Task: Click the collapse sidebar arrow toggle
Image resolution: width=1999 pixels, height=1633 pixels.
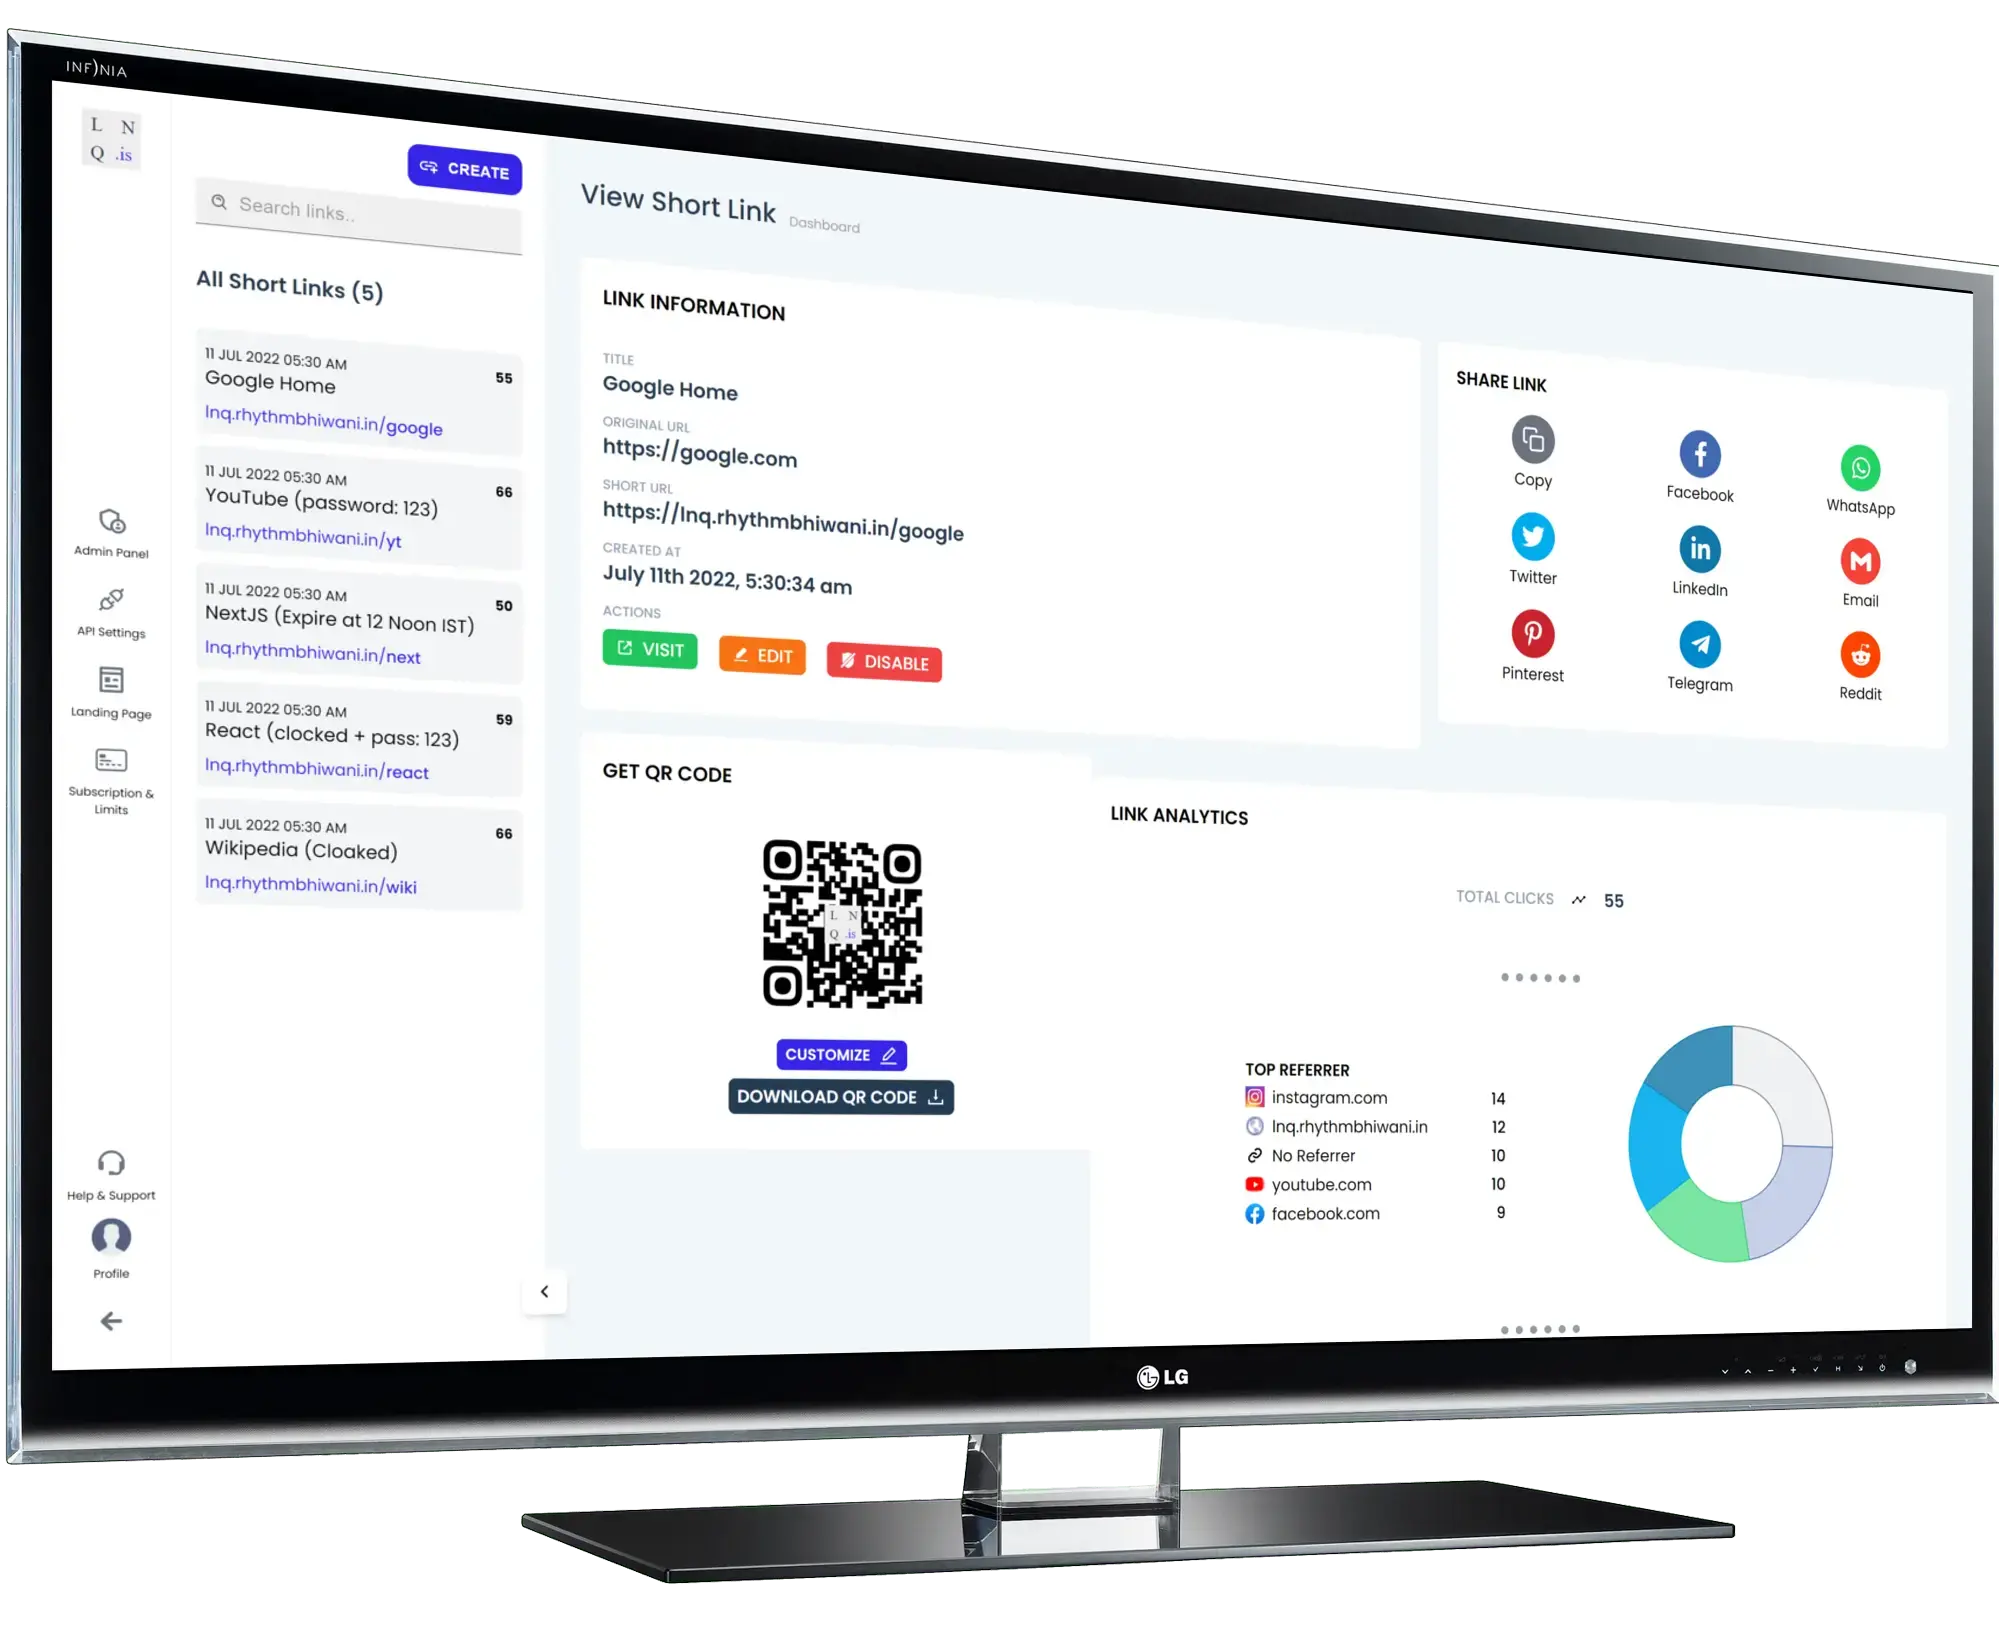Action: coord(545,1291)
